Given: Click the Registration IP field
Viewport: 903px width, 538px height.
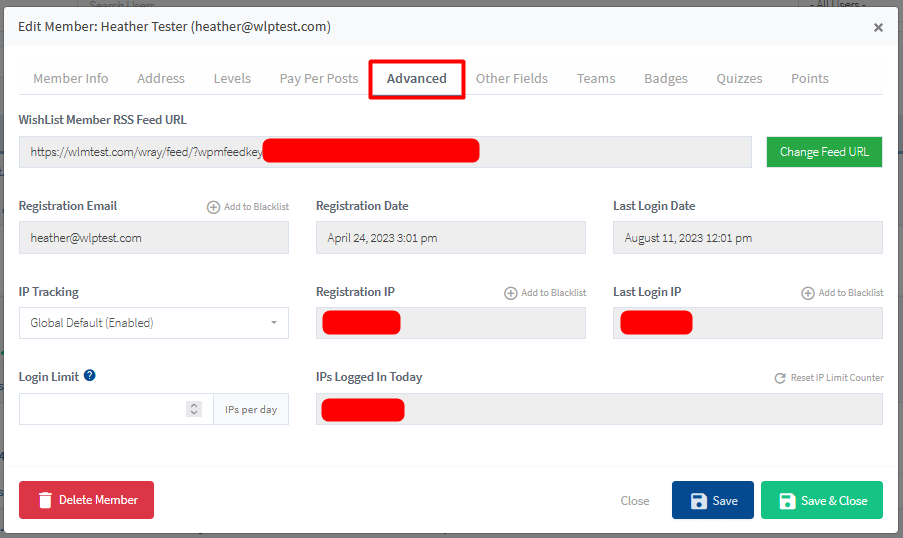Looking at the screenshot, I should (x=450, y=323).
